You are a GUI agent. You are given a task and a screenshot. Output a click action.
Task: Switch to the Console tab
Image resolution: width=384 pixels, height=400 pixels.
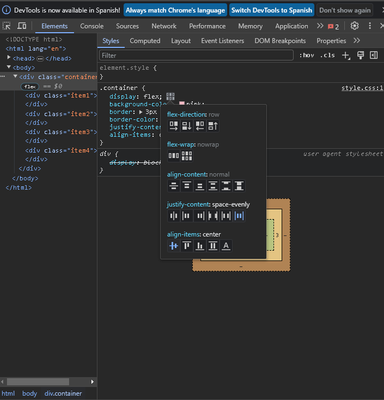92,26
